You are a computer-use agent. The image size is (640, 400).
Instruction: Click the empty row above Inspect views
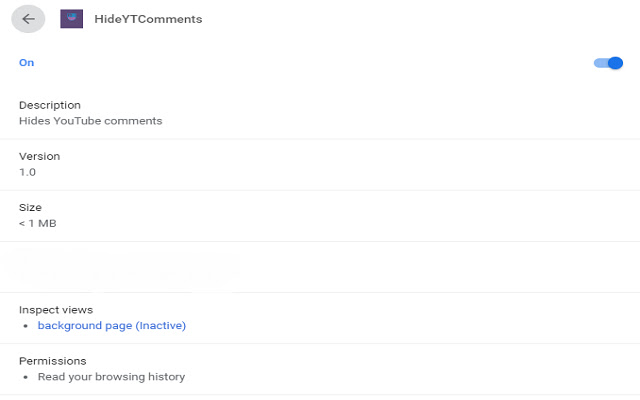(320, 267)
